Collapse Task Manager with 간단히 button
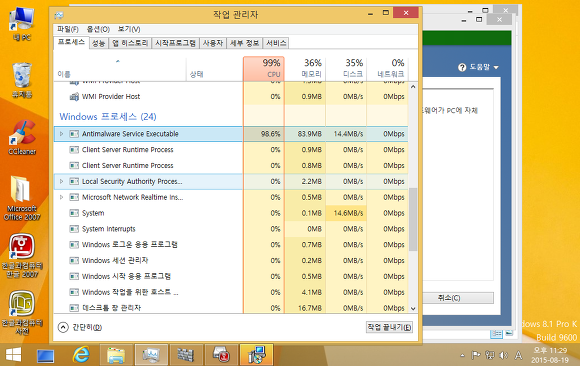 pos(80,327)
